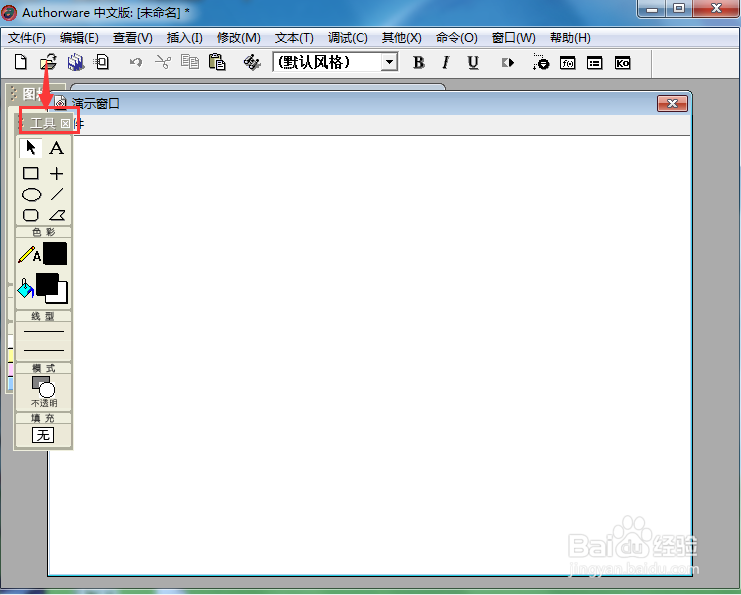Open the 编辑(E) menu
Image resolution: width=741 pixels, height=595 pixels.
(x=79, y=38)
